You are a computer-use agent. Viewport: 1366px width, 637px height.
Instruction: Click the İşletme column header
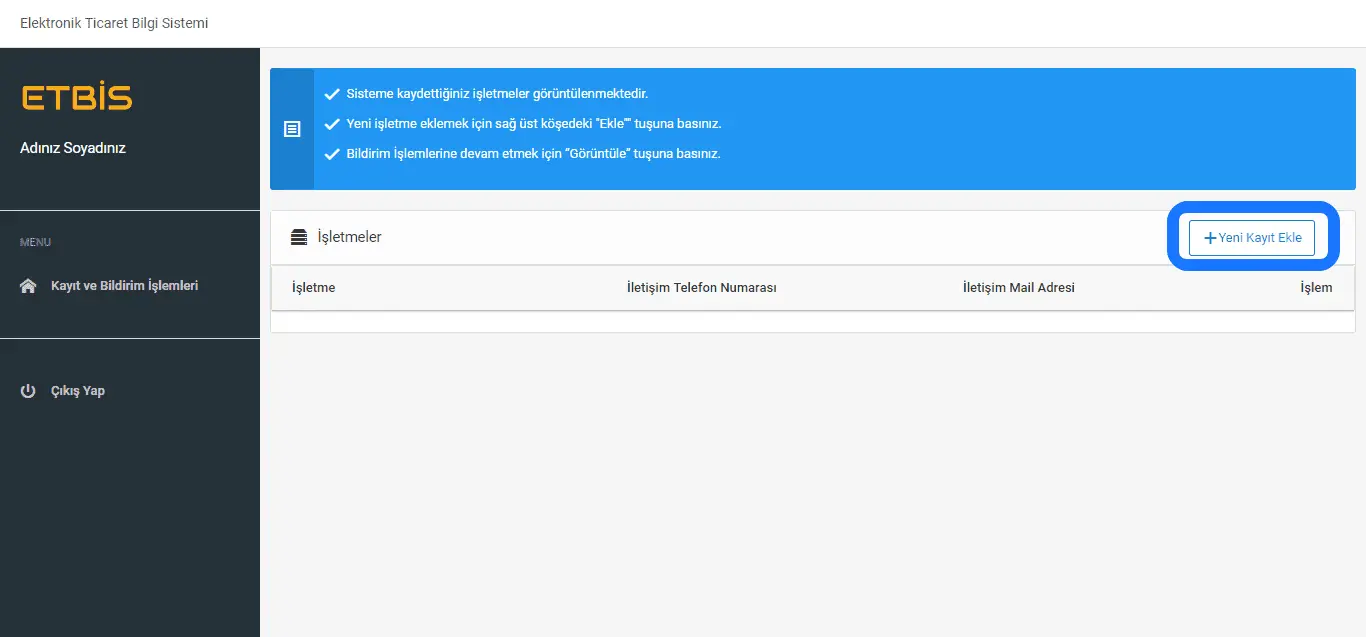[313, 288]
